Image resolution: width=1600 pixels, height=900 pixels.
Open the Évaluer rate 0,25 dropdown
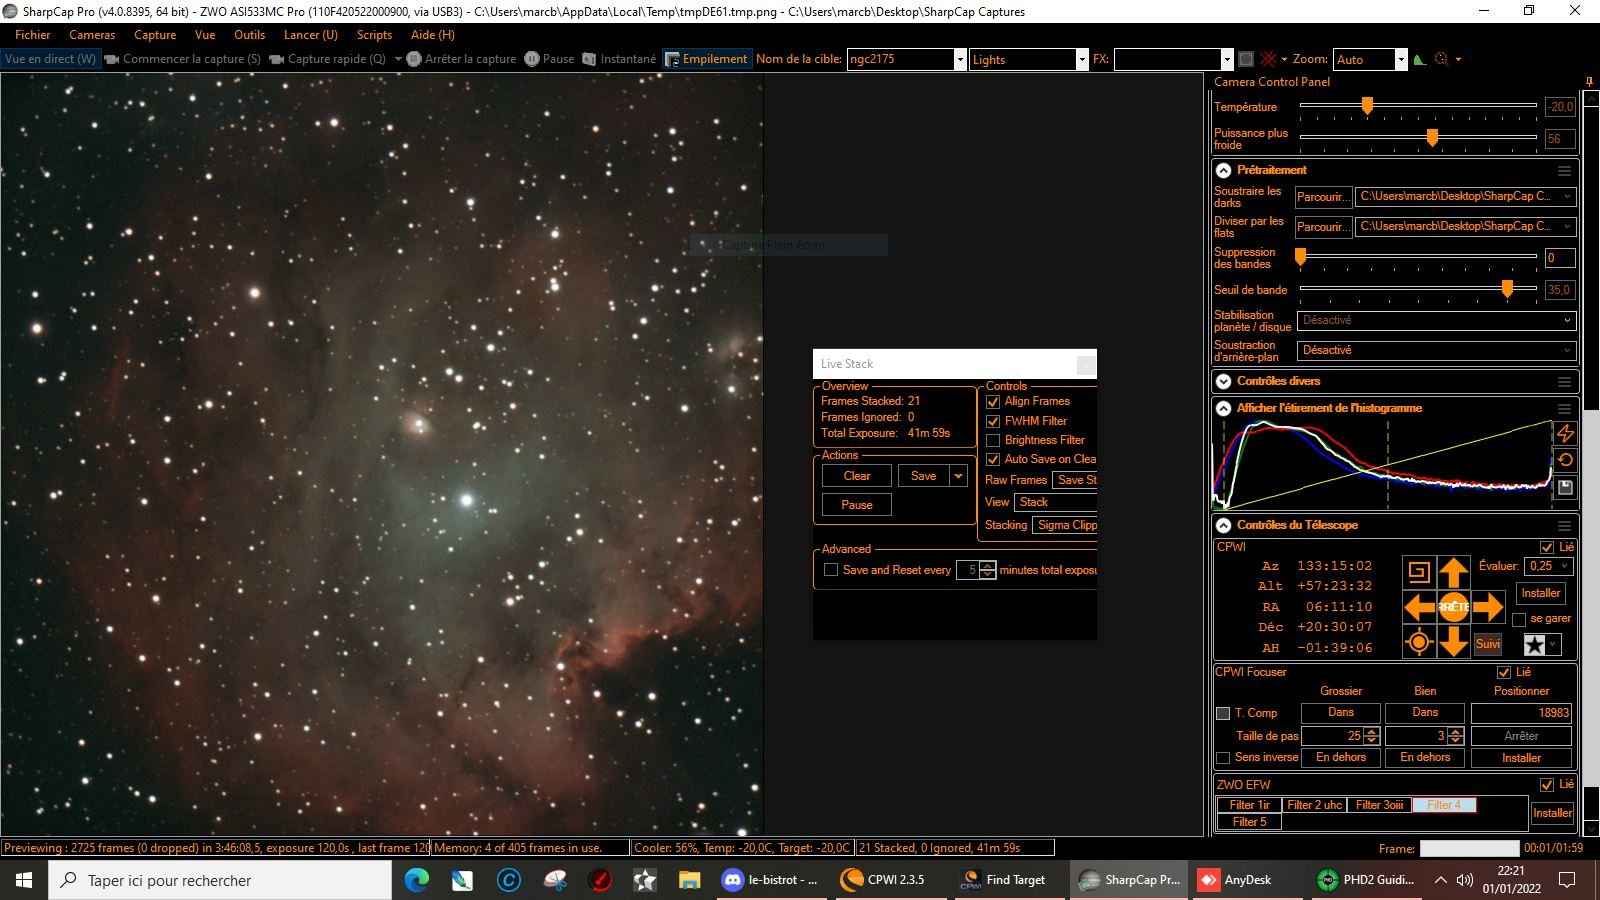coord(1549,566)
